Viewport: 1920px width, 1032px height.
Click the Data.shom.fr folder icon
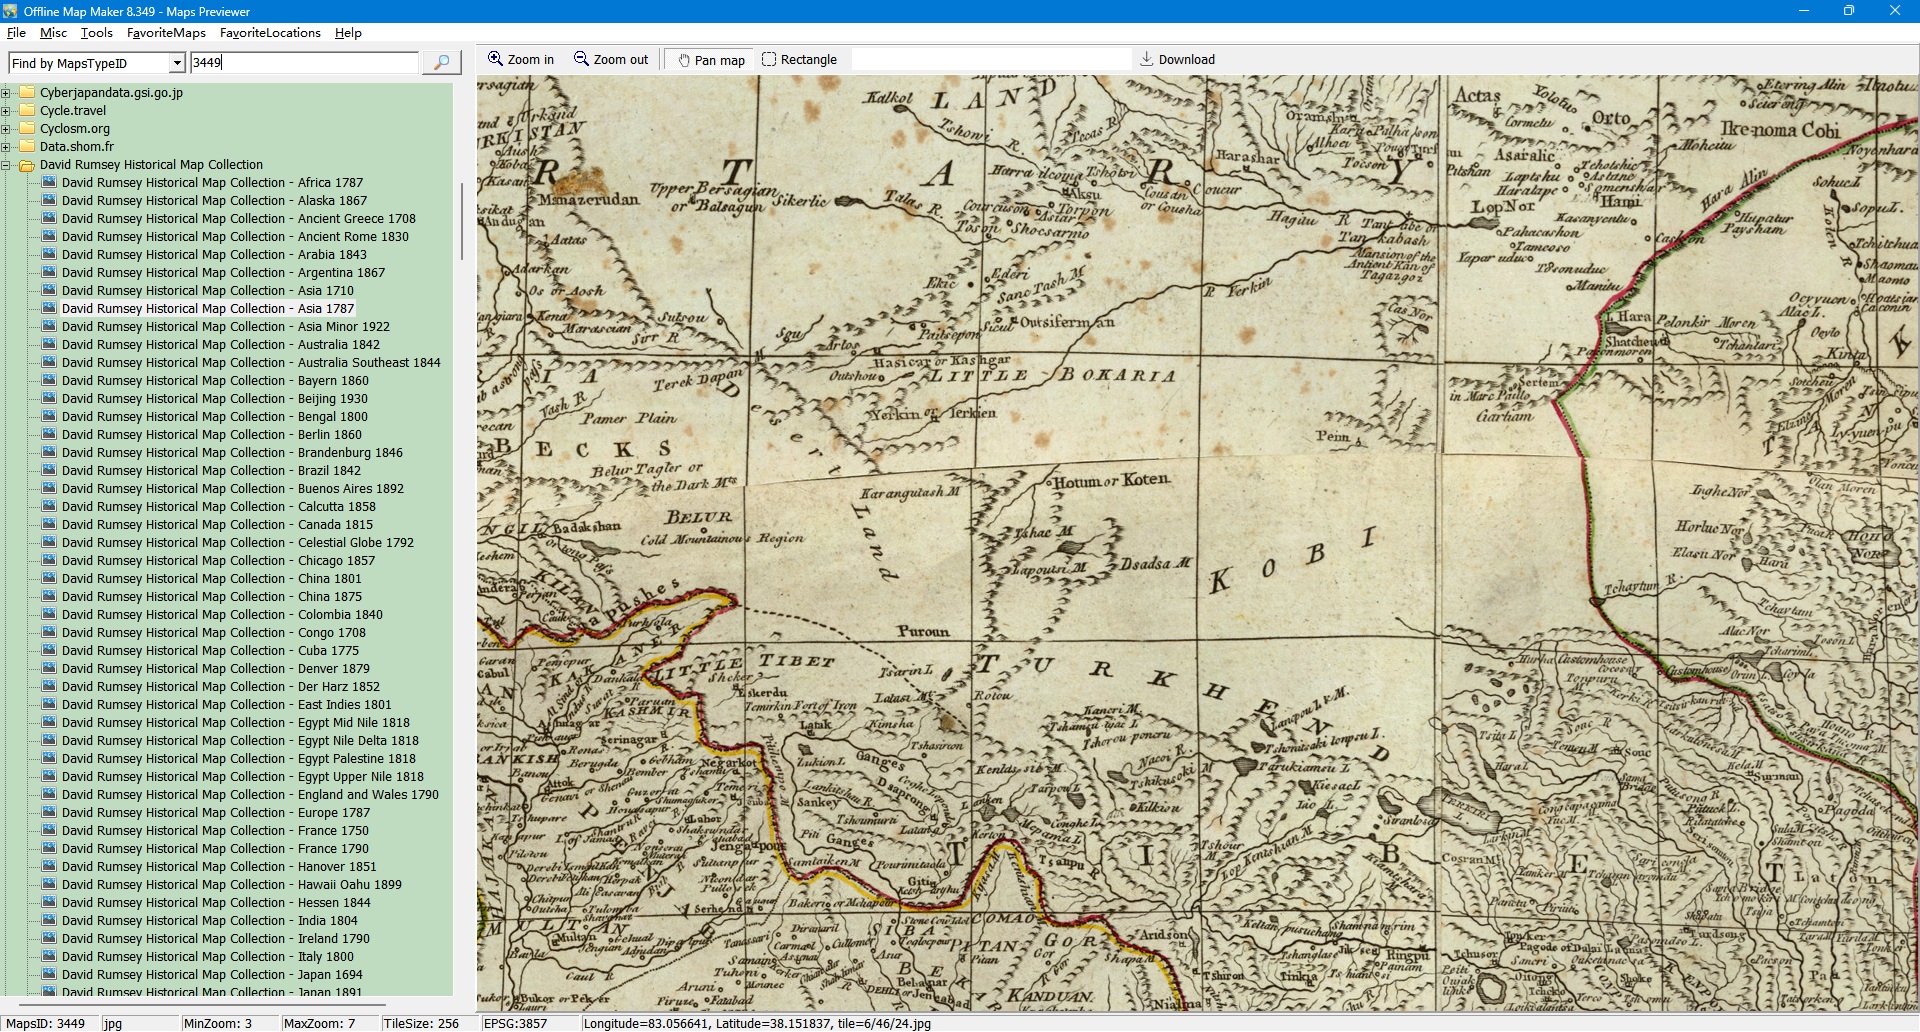[x=27, y=147]
